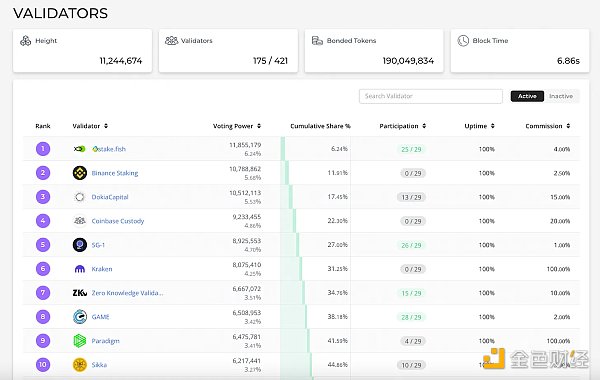Click the stake.fish validator logo

[x=80, y=149]
